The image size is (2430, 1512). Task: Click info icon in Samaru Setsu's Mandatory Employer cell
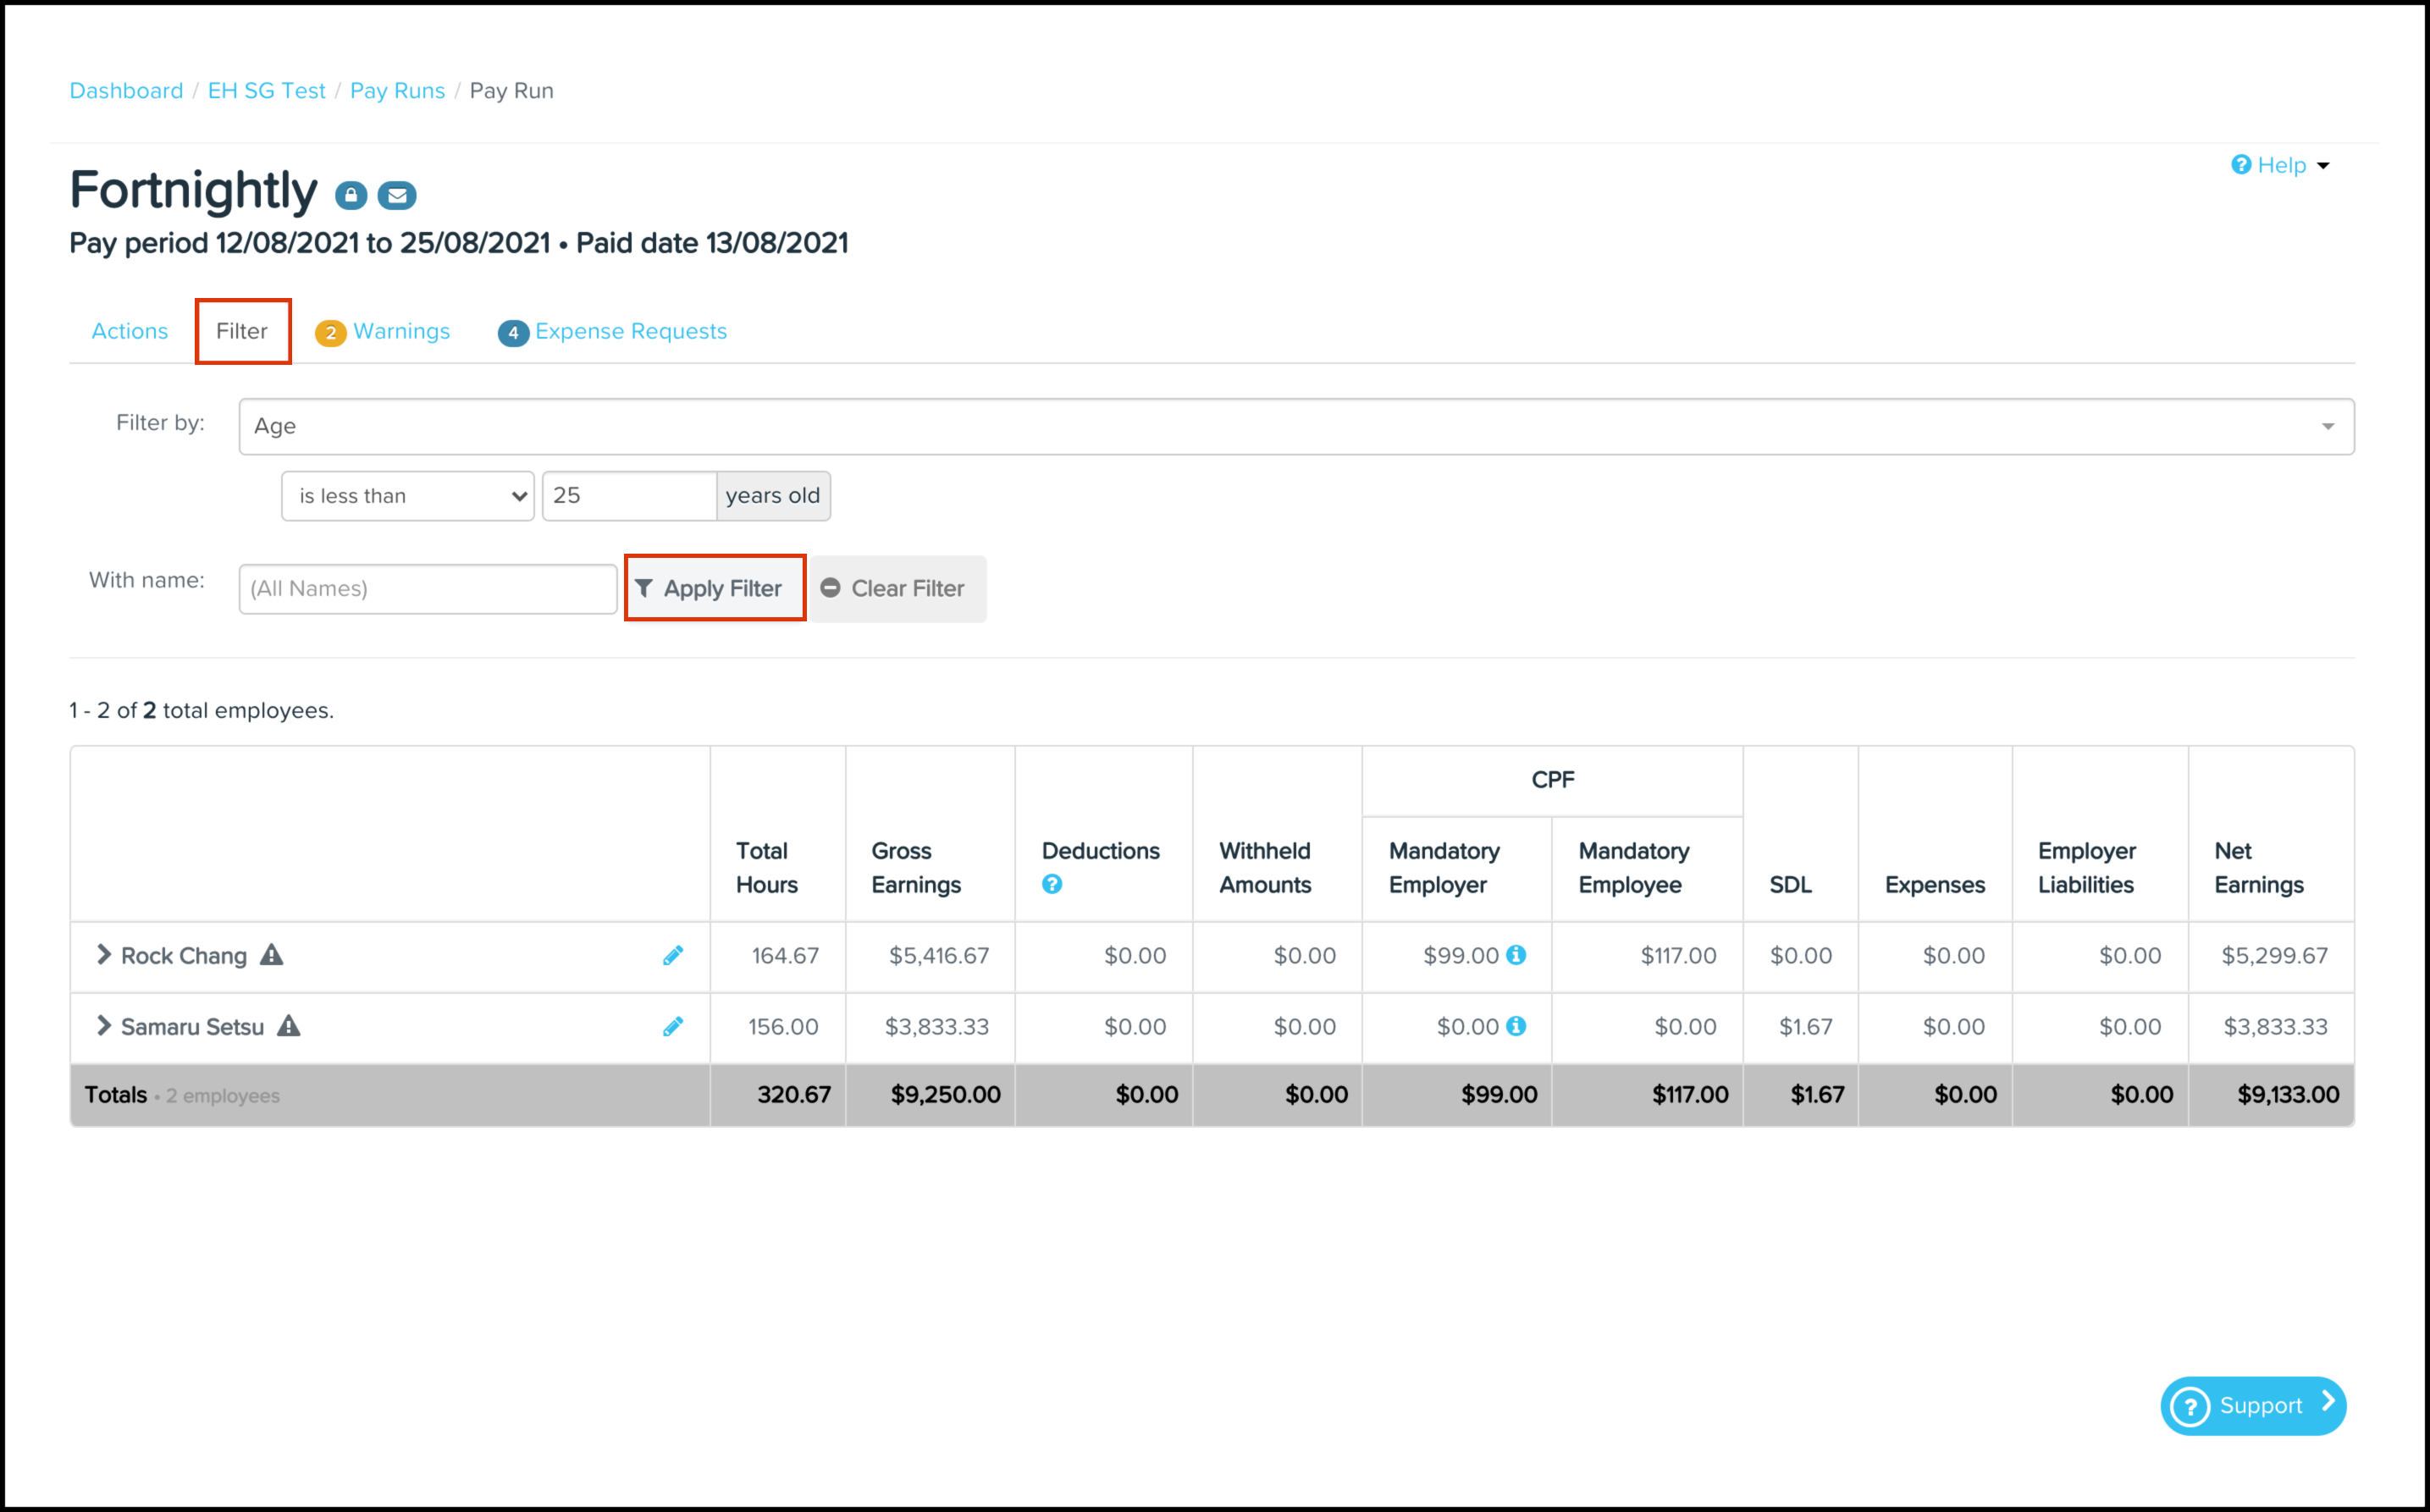pos(1516,1026)
